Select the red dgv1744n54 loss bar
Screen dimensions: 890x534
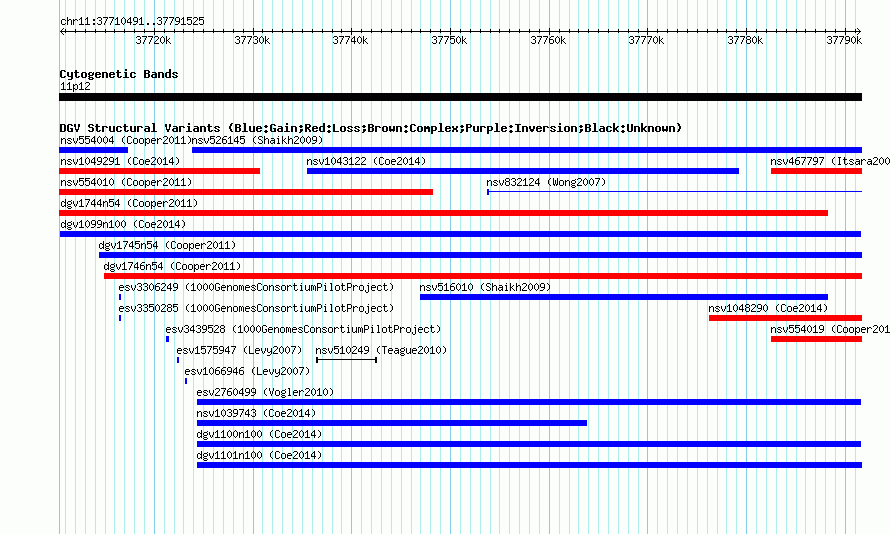tap(443, 213)
